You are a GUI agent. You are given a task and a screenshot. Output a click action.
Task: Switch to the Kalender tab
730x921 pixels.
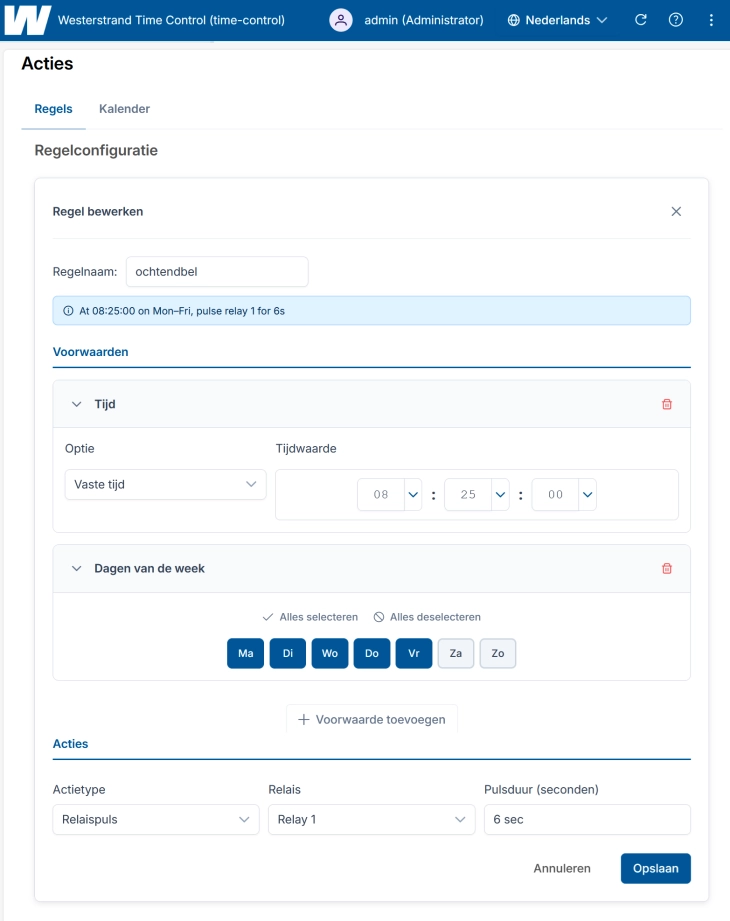click(125, 109)
